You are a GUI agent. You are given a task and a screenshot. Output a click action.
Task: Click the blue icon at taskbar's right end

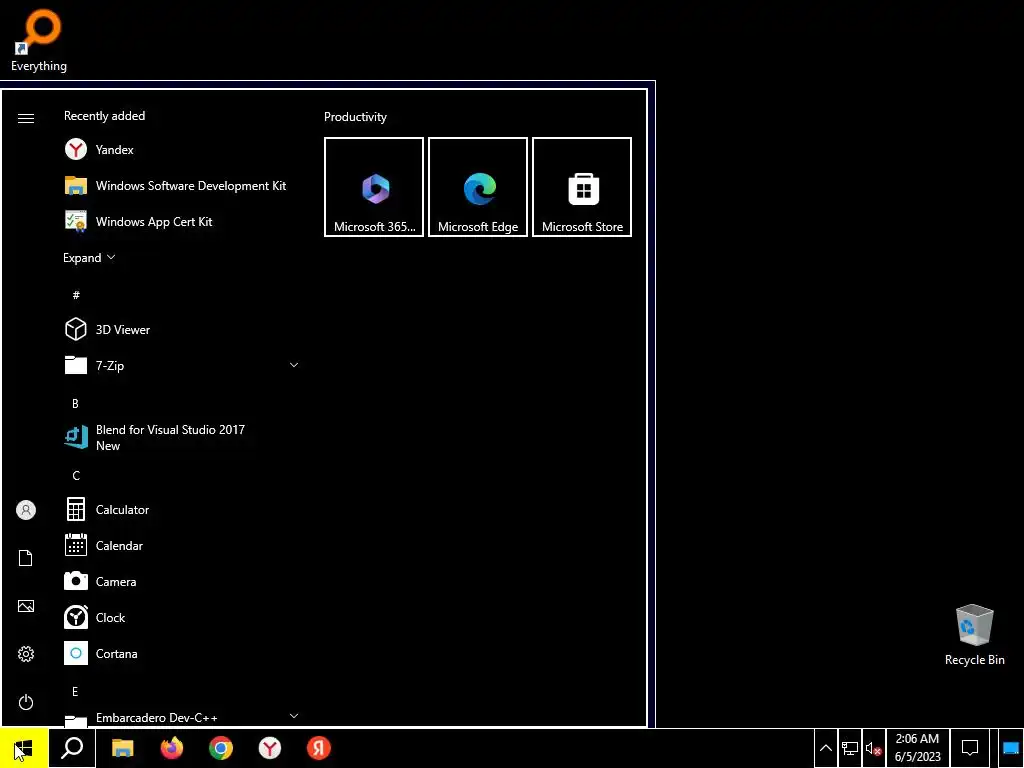point(1010,748)
